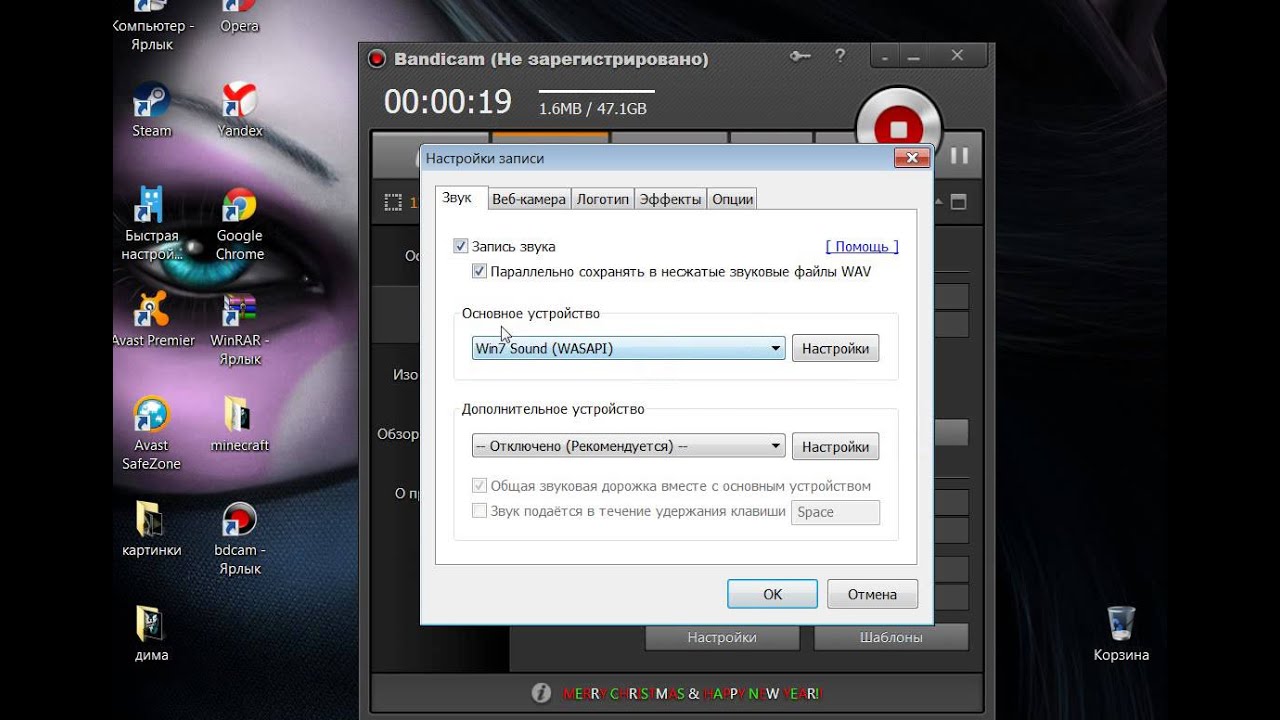
Task: Switch to the Опции tab
Action: (732, 199)
